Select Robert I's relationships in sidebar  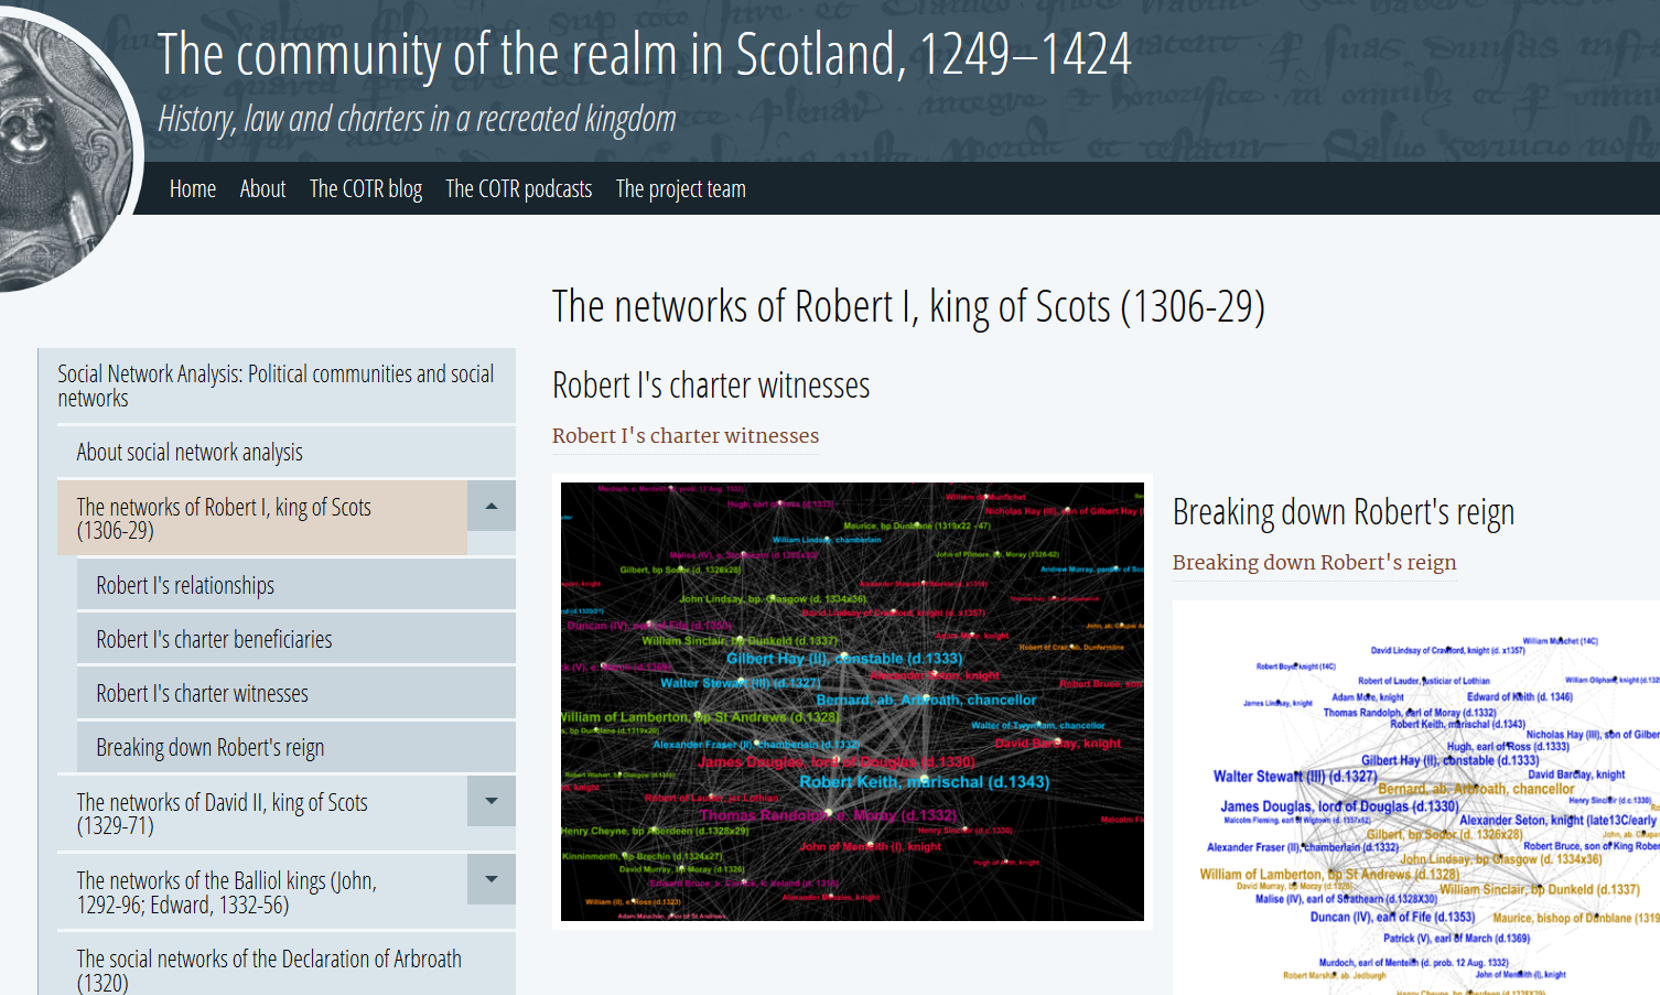[x=184, y=584]
